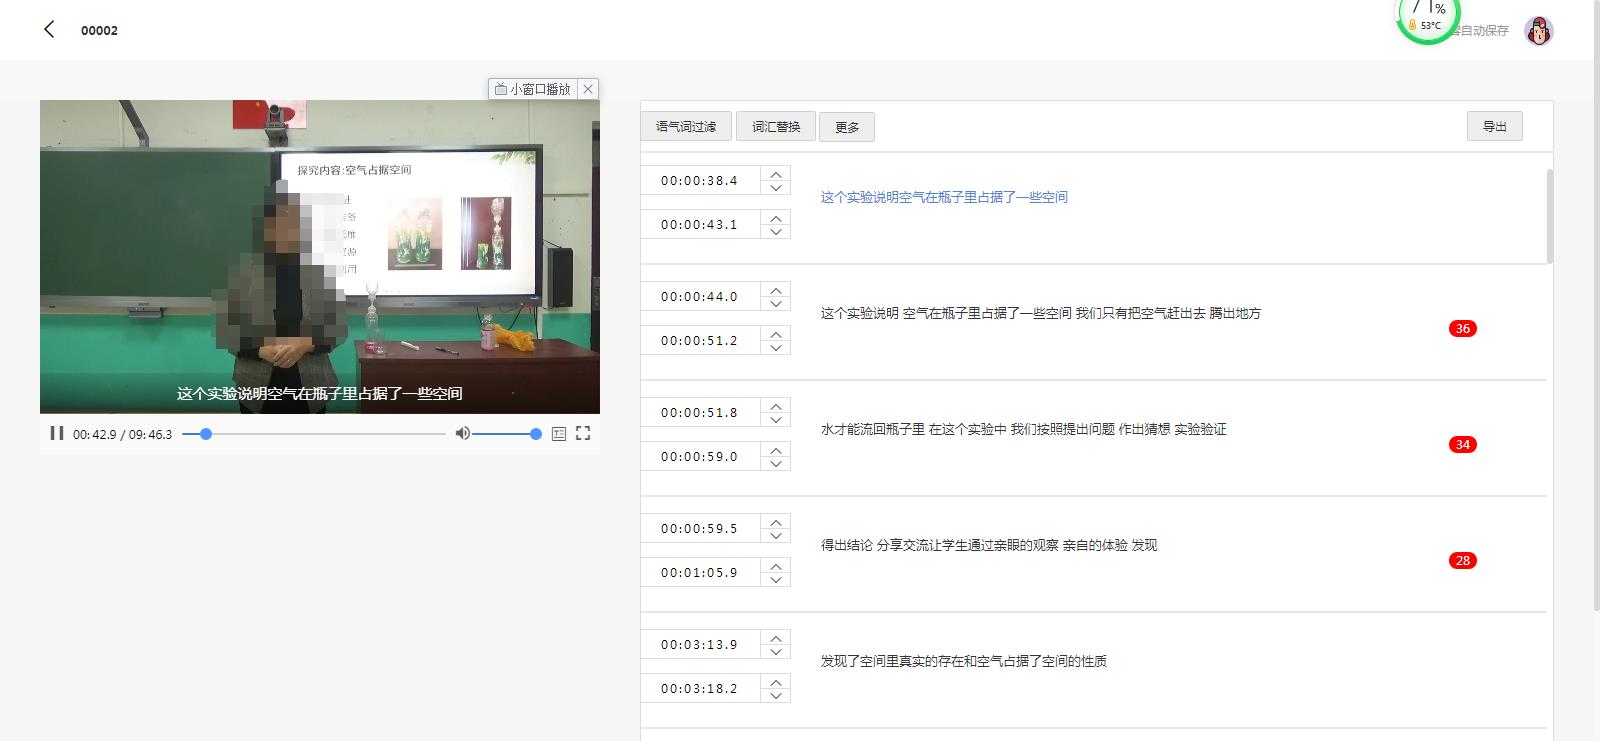Decrease end time 00:00:59.0
Screen dimensions: 1600x741
776,464
